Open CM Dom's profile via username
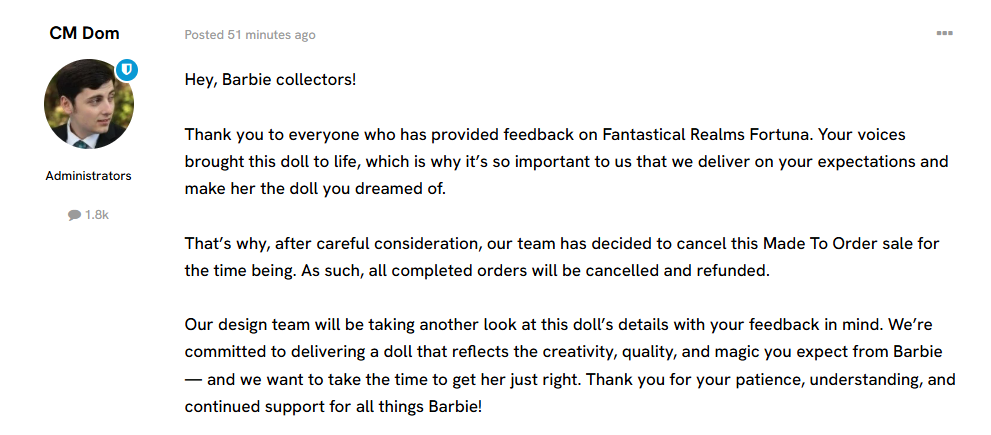991x435 pixels. (84, 33)
